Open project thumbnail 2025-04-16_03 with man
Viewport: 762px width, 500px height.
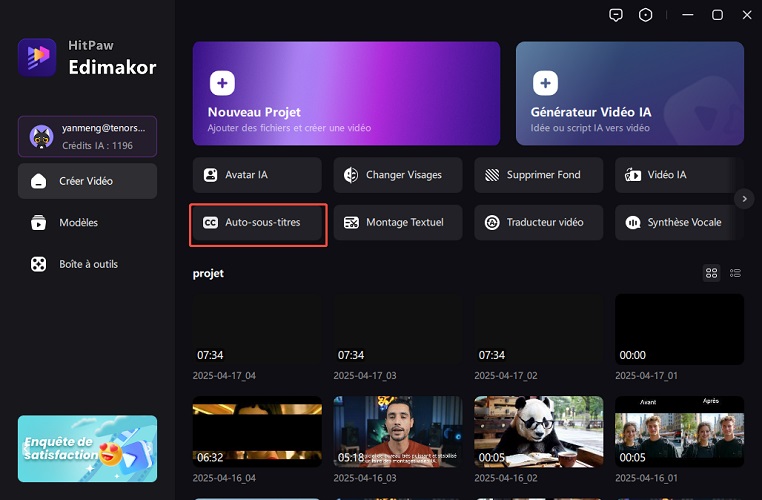pos(398,431)
